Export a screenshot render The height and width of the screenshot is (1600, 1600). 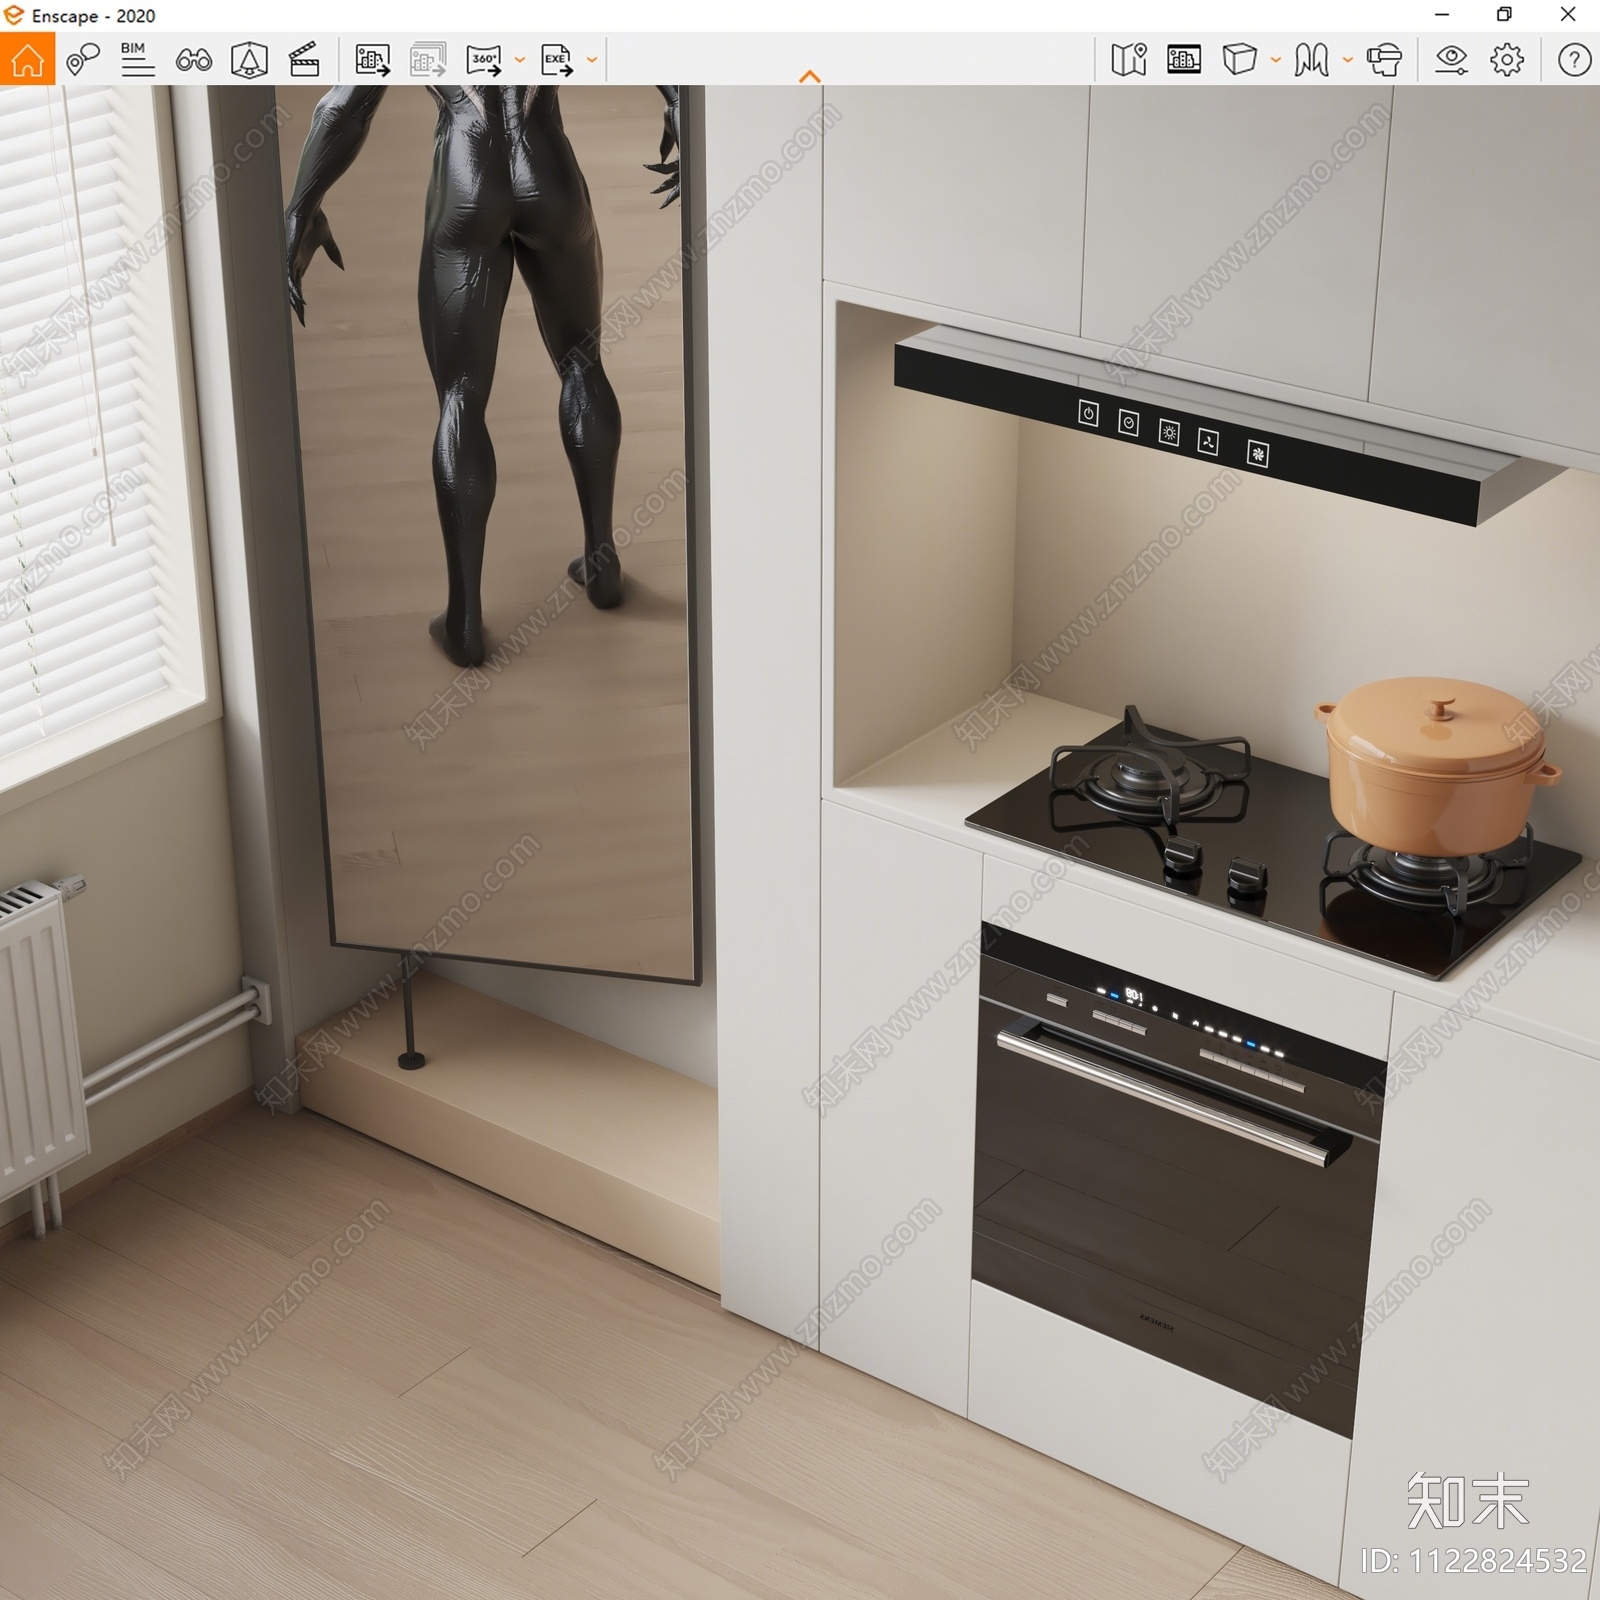[x=372, y=60]
